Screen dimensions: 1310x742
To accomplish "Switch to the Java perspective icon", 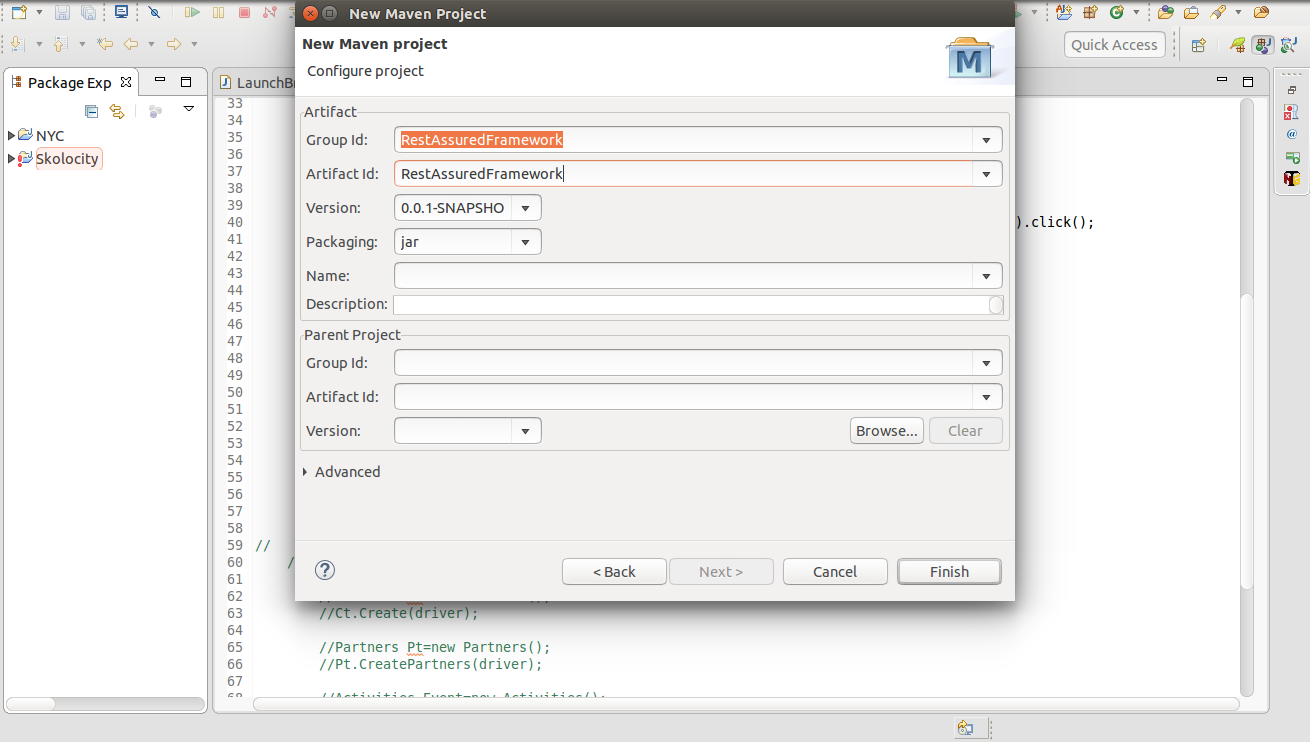I will [x=1262, y=44].
